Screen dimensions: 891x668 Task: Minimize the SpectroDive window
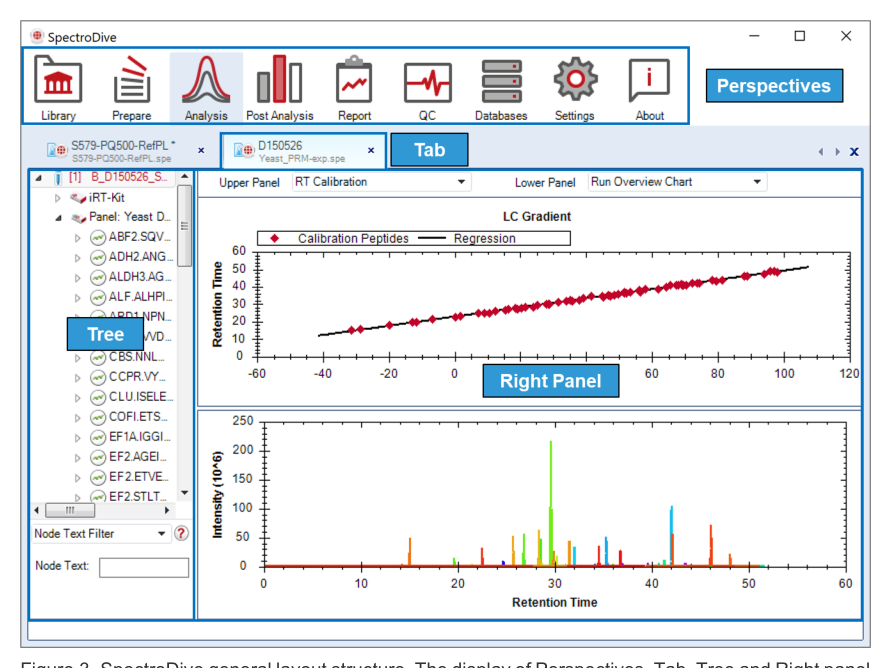754,36
